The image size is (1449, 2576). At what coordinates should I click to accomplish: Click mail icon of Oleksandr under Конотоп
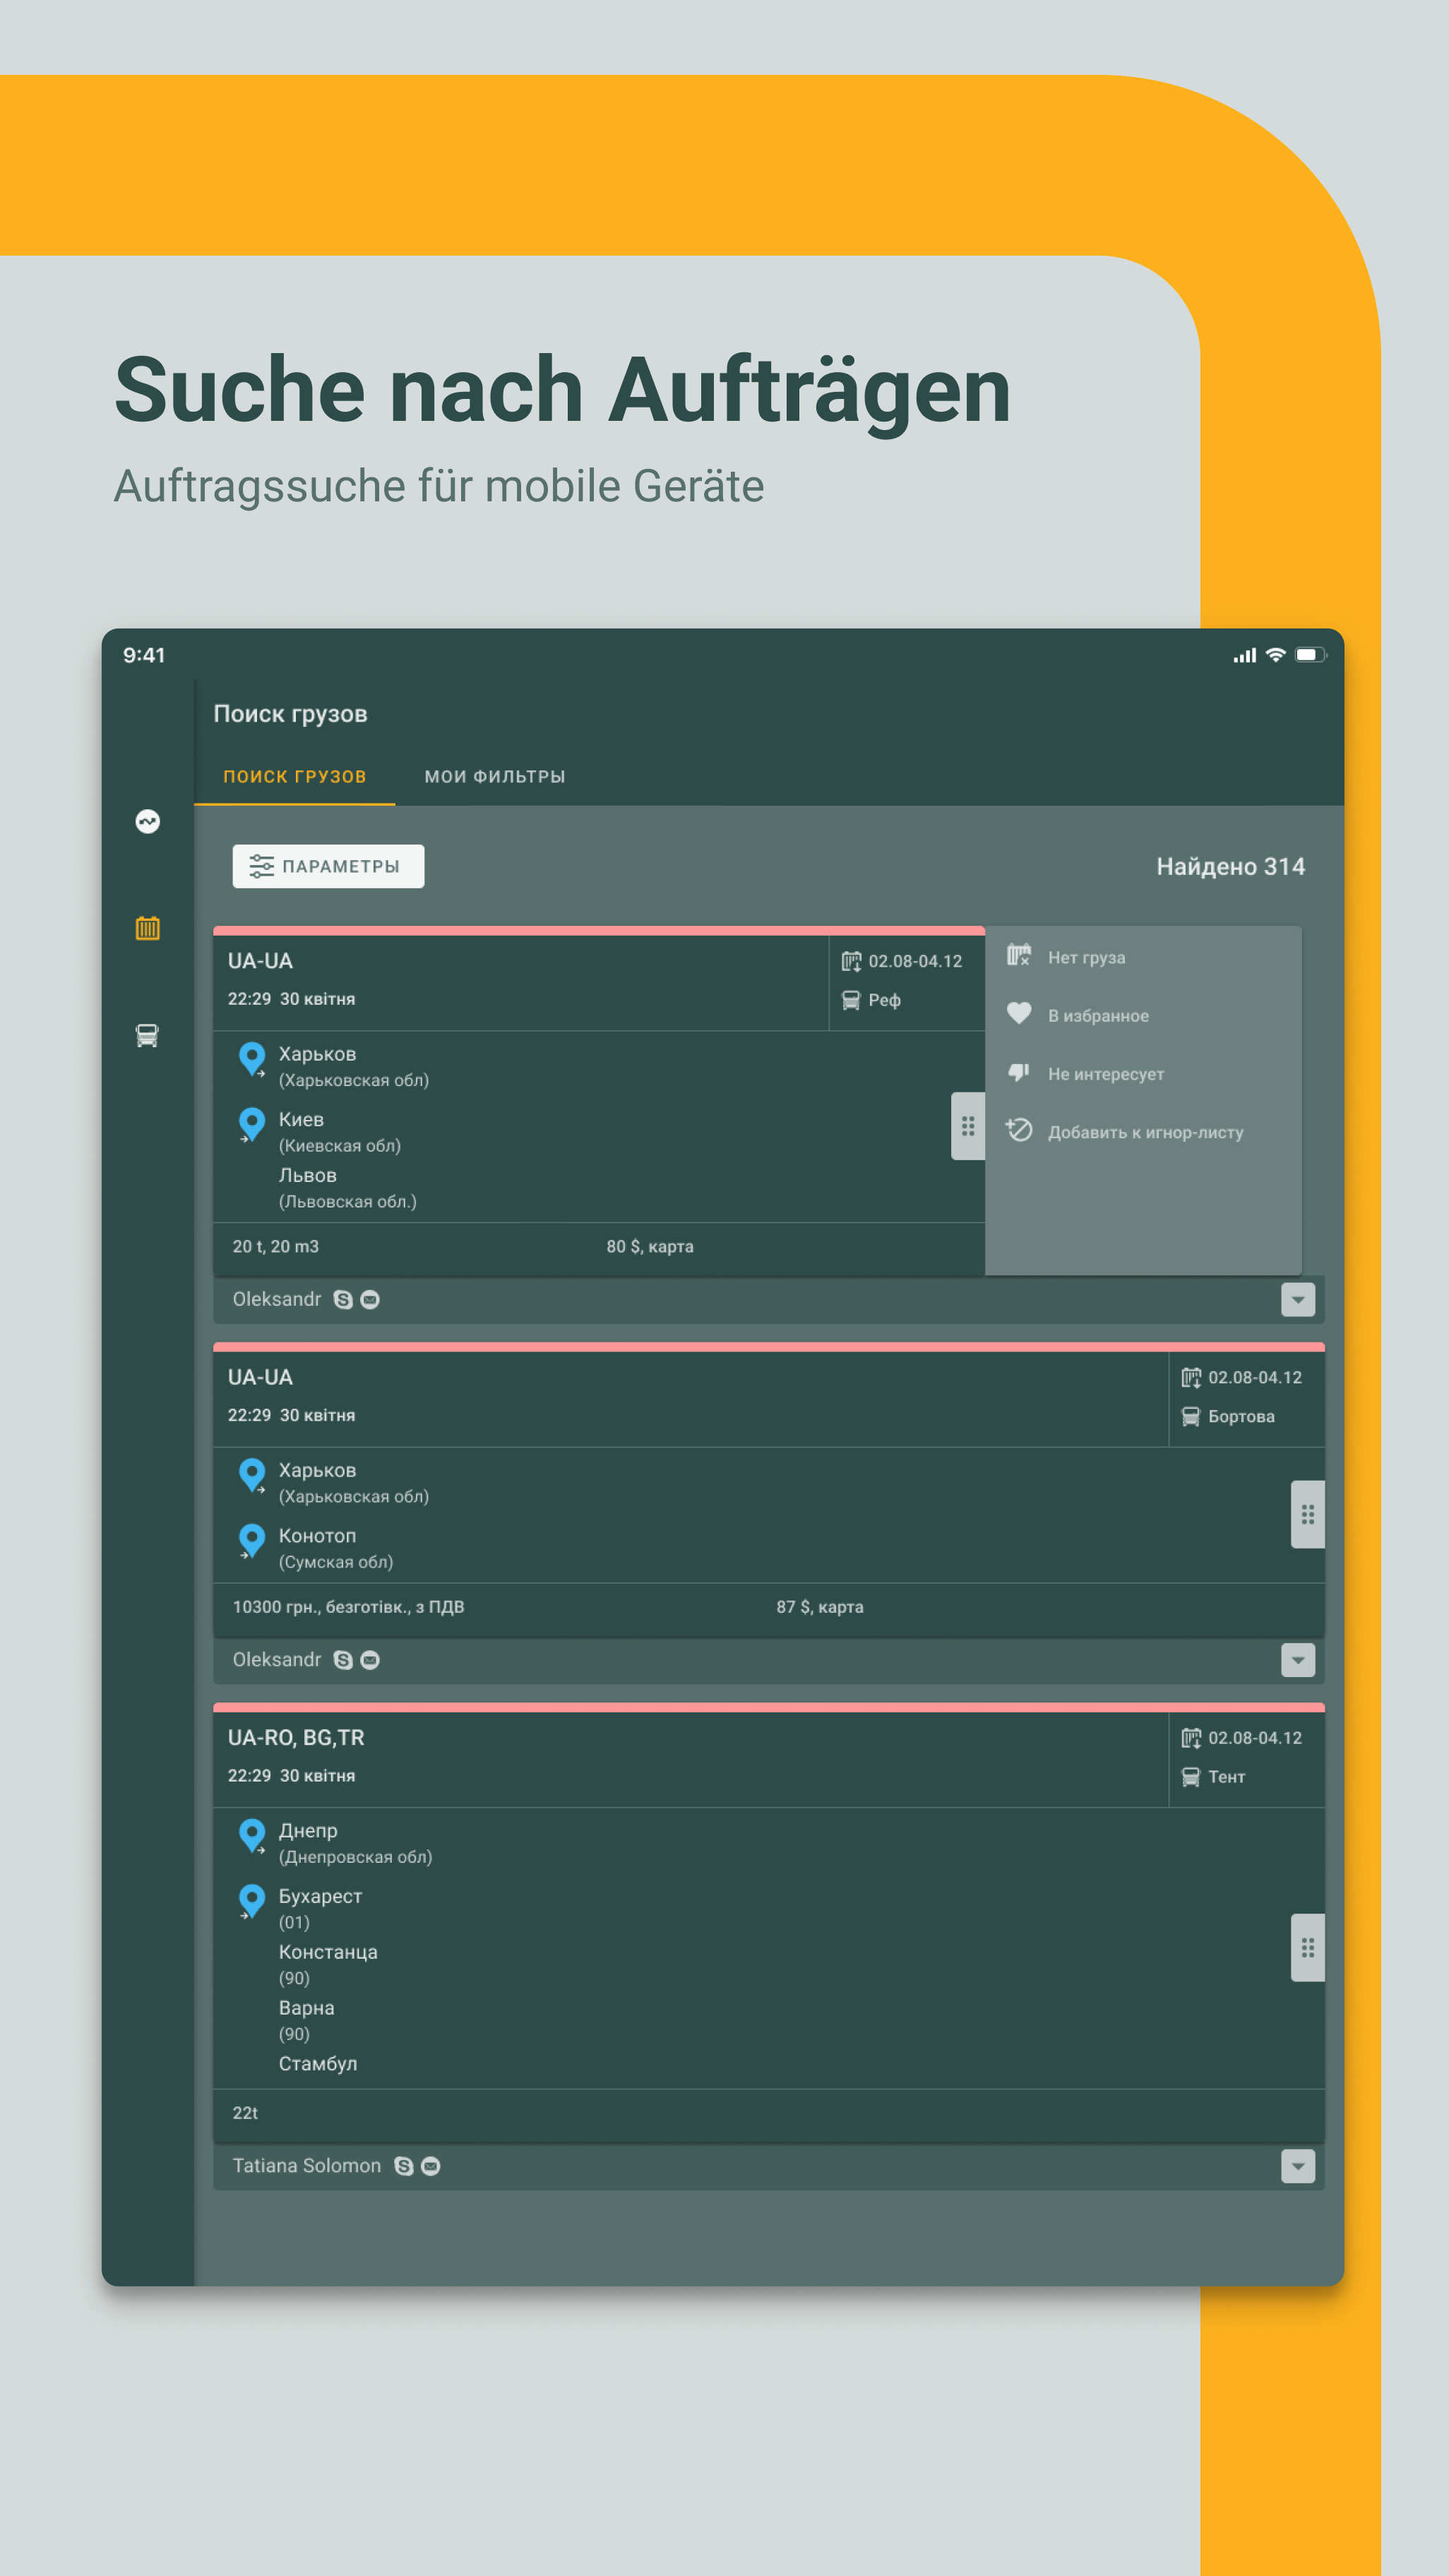click(370, 1660)
